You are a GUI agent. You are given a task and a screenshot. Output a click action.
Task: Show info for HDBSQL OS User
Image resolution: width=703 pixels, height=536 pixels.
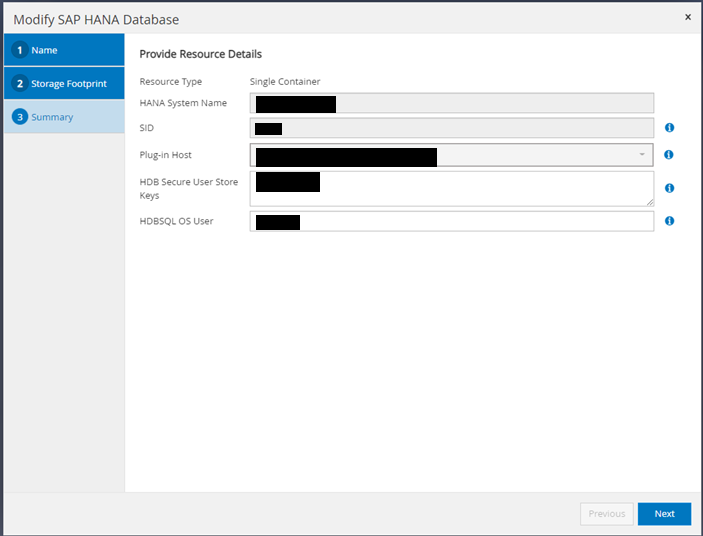(669, 221)
